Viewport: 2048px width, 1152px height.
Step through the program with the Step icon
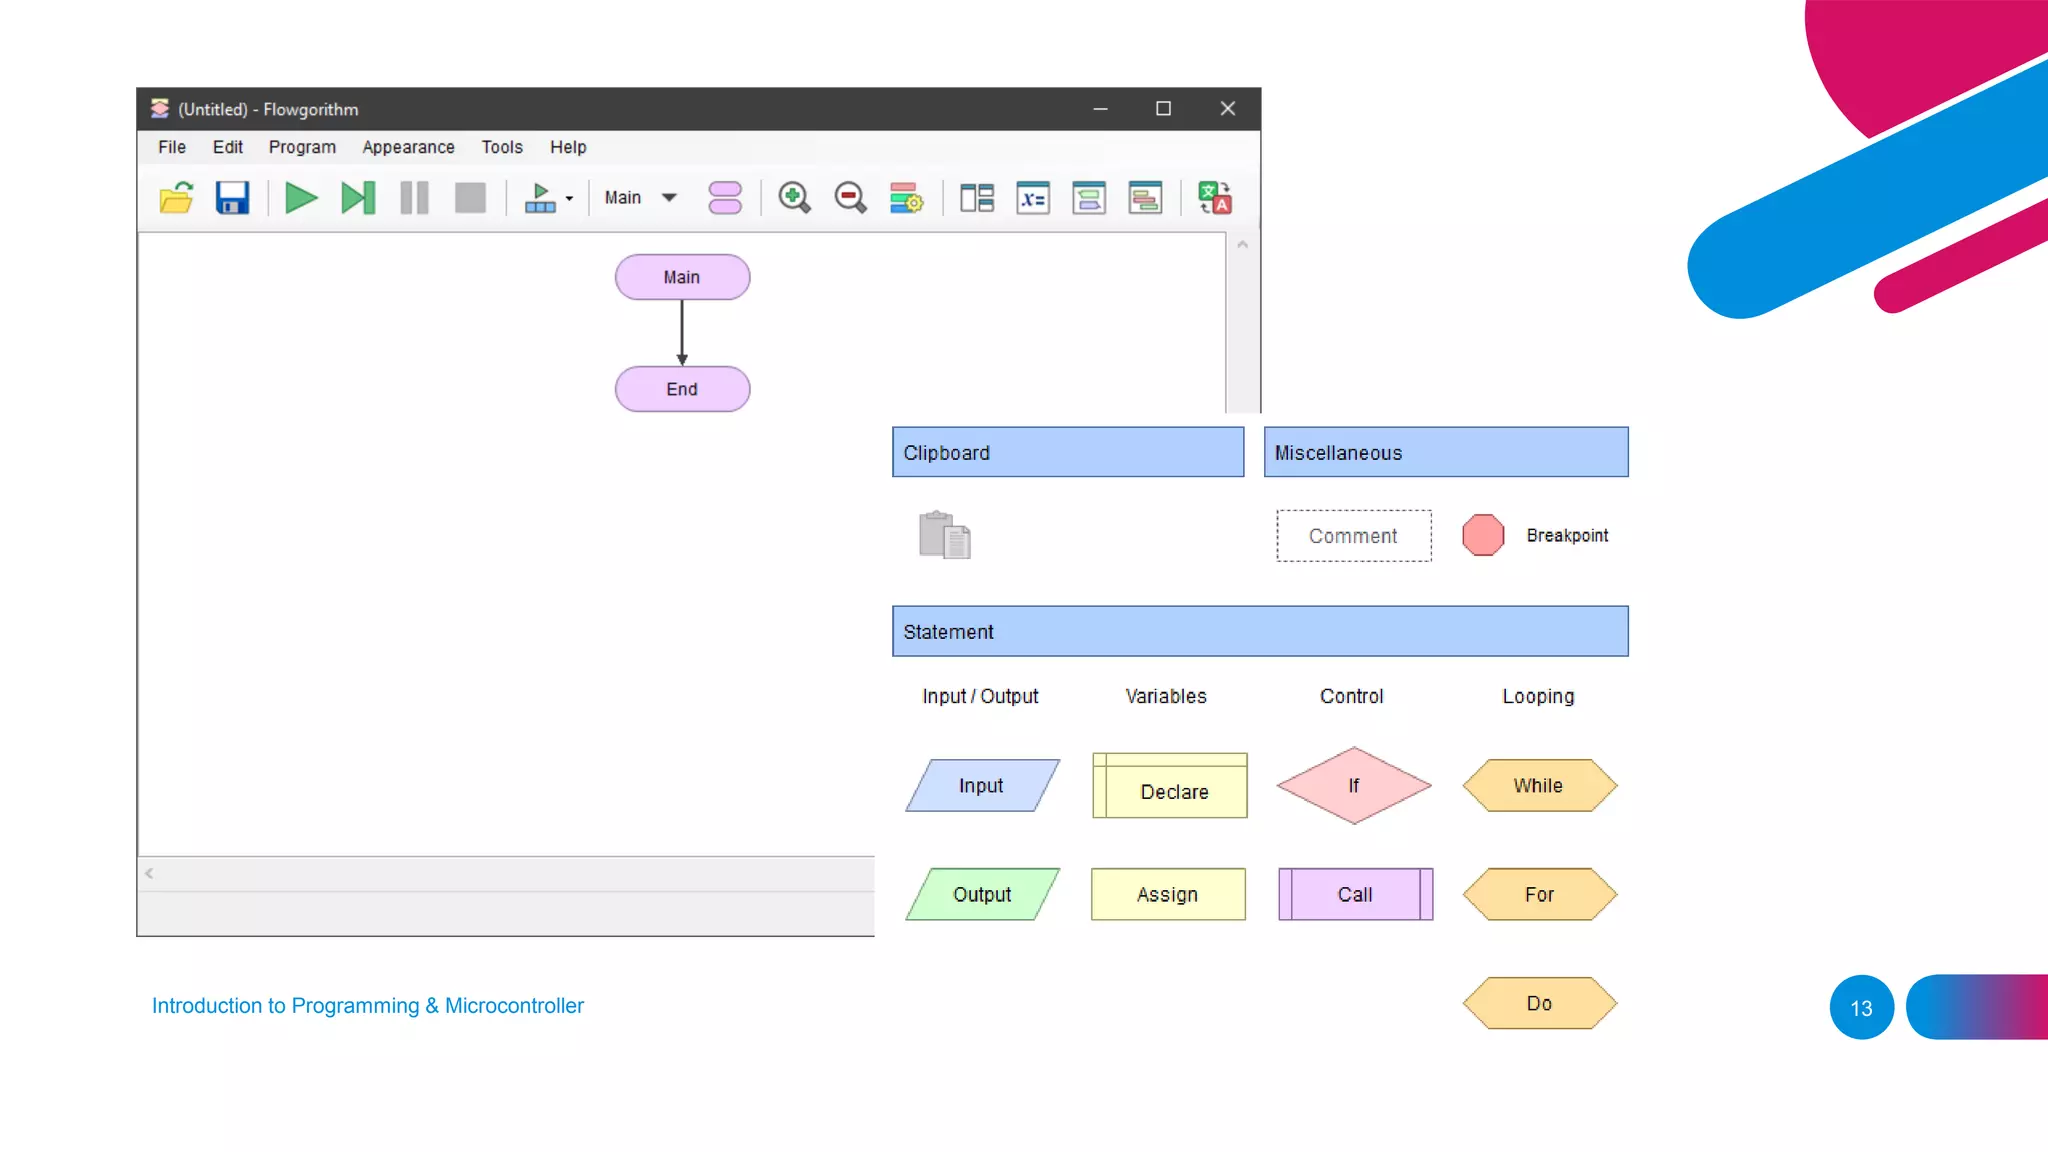pos(357,198)
